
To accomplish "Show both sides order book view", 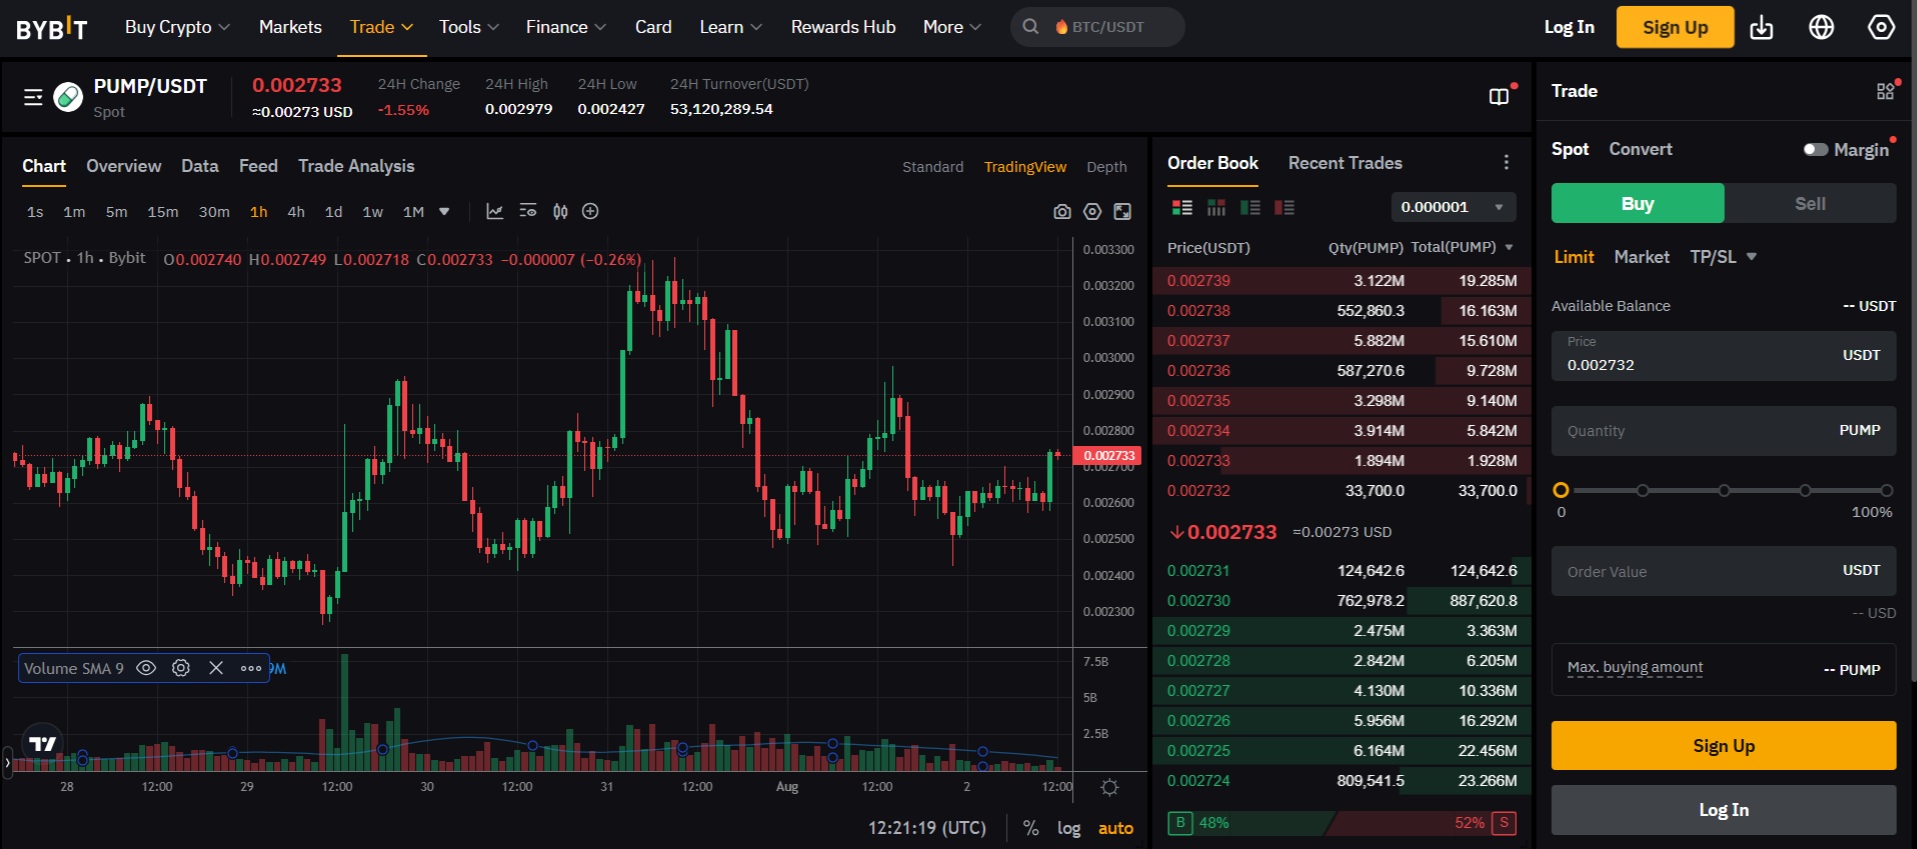I will click(x=1182, y=207).
